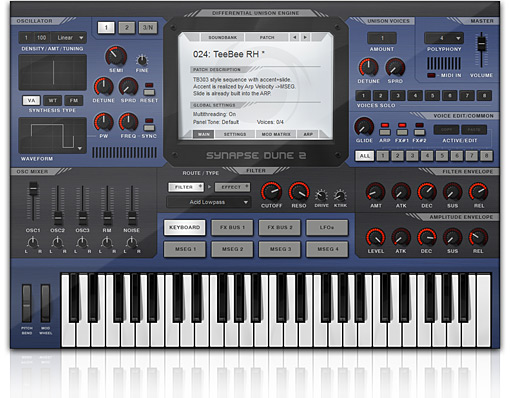The image size is (510, 398).
Task: Click the oscillator FREQ knob
Action: pos(128,122)
